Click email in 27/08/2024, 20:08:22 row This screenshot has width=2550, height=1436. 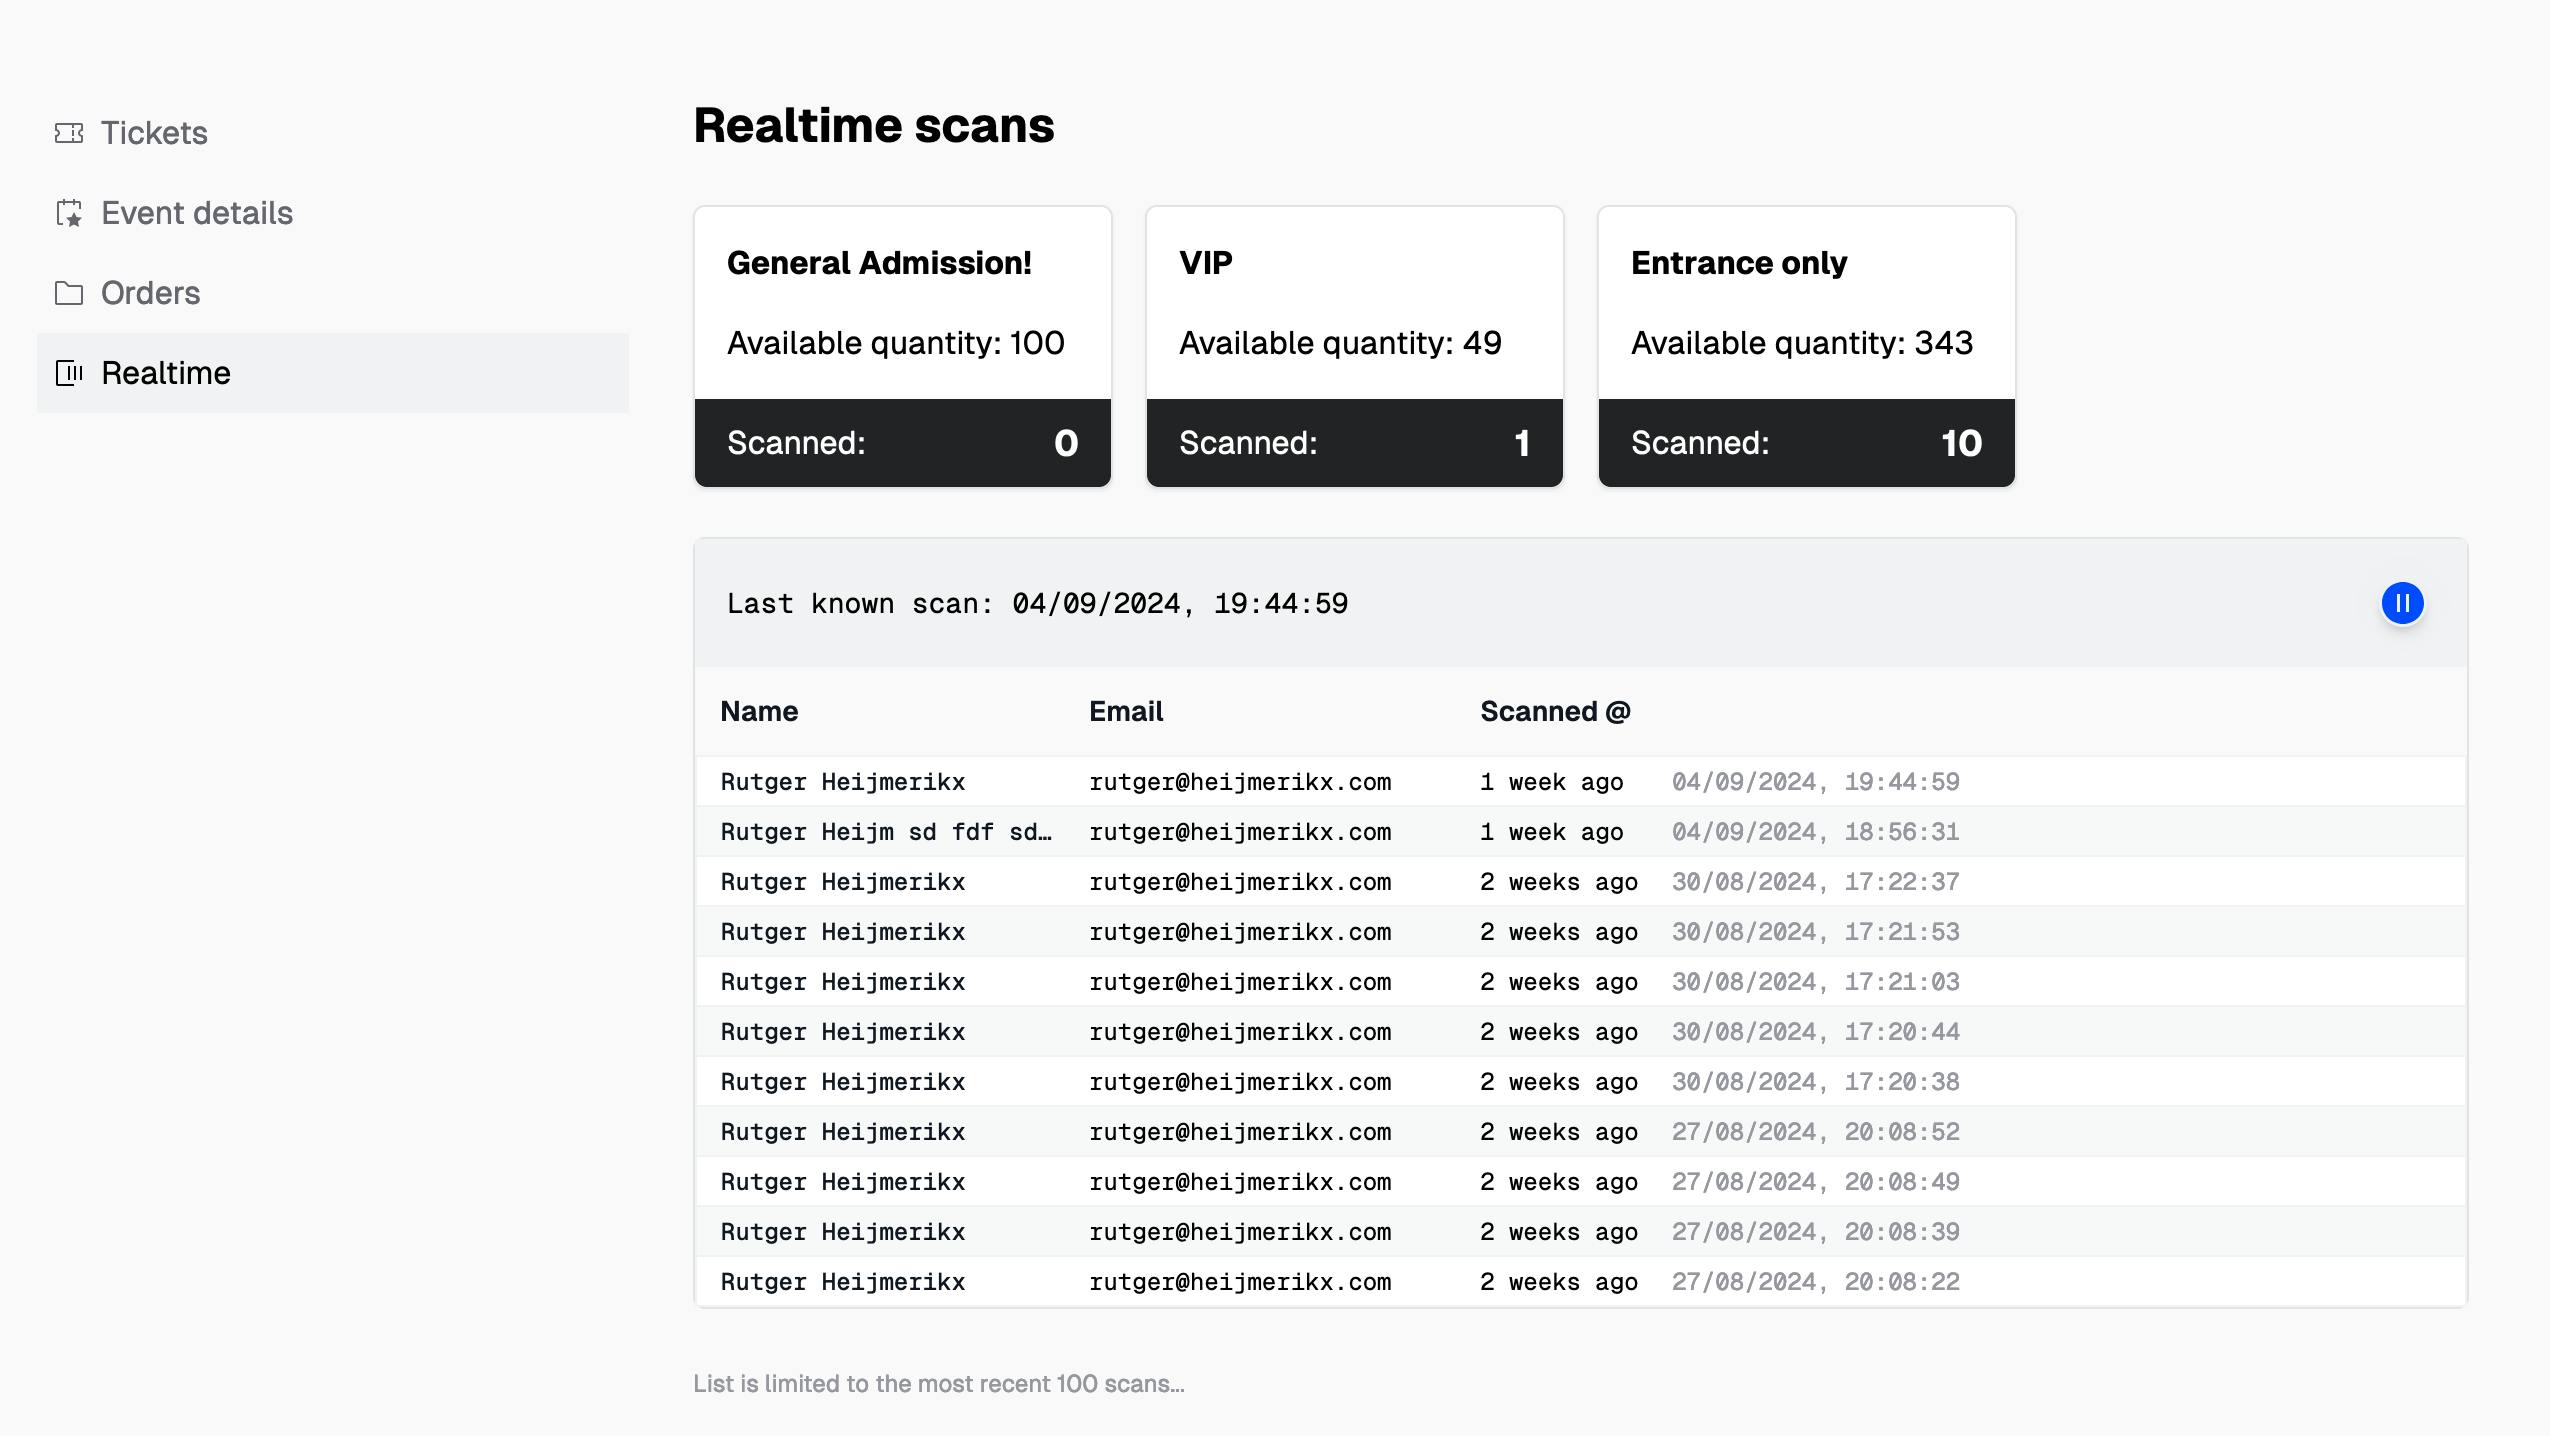point(1240,1282)
